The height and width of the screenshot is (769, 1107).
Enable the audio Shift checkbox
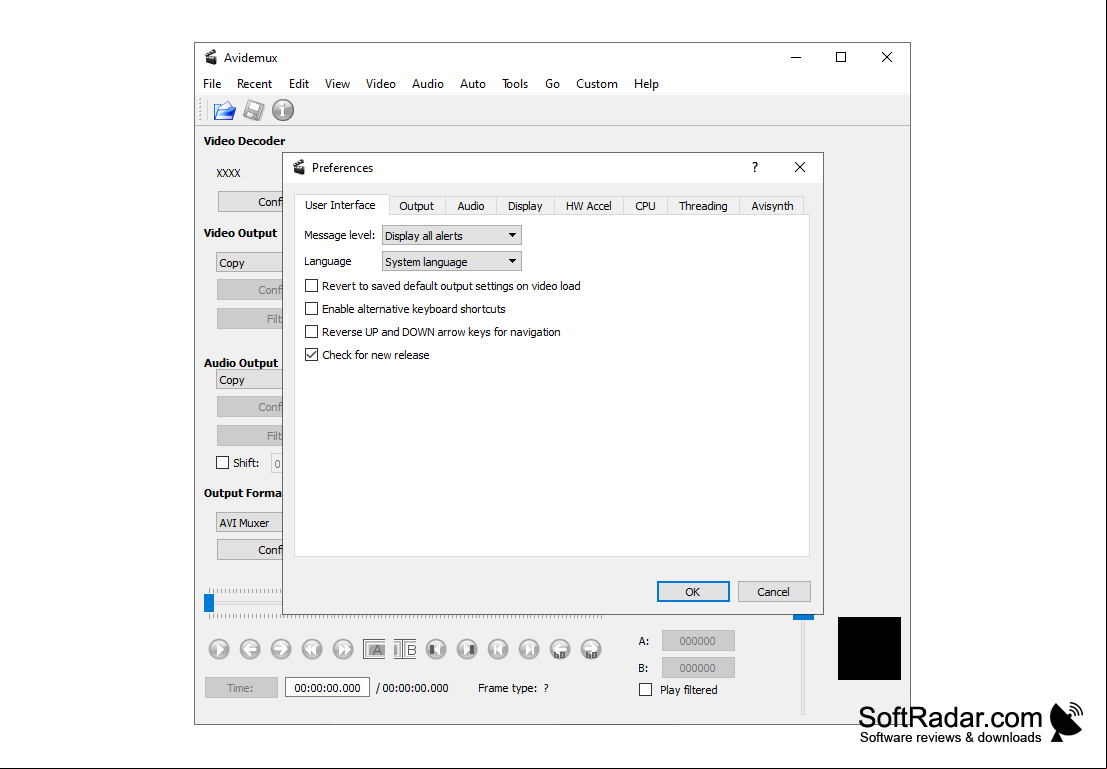222,463
